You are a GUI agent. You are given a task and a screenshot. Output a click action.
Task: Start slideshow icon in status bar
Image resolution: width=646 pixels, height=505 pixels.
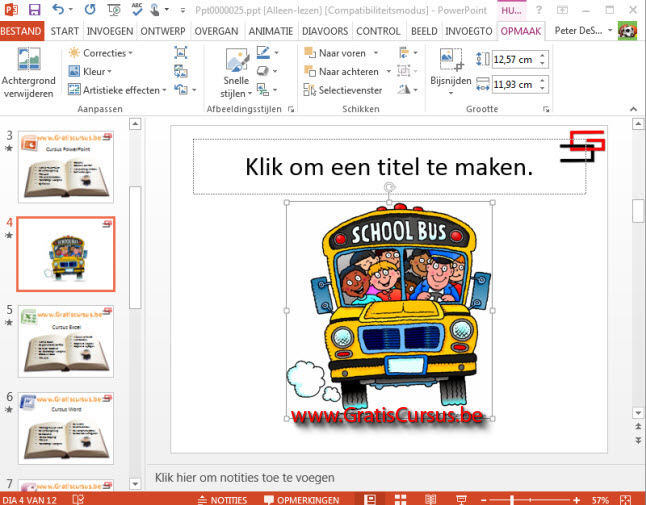pyautogui.click(x=461, y=500)
